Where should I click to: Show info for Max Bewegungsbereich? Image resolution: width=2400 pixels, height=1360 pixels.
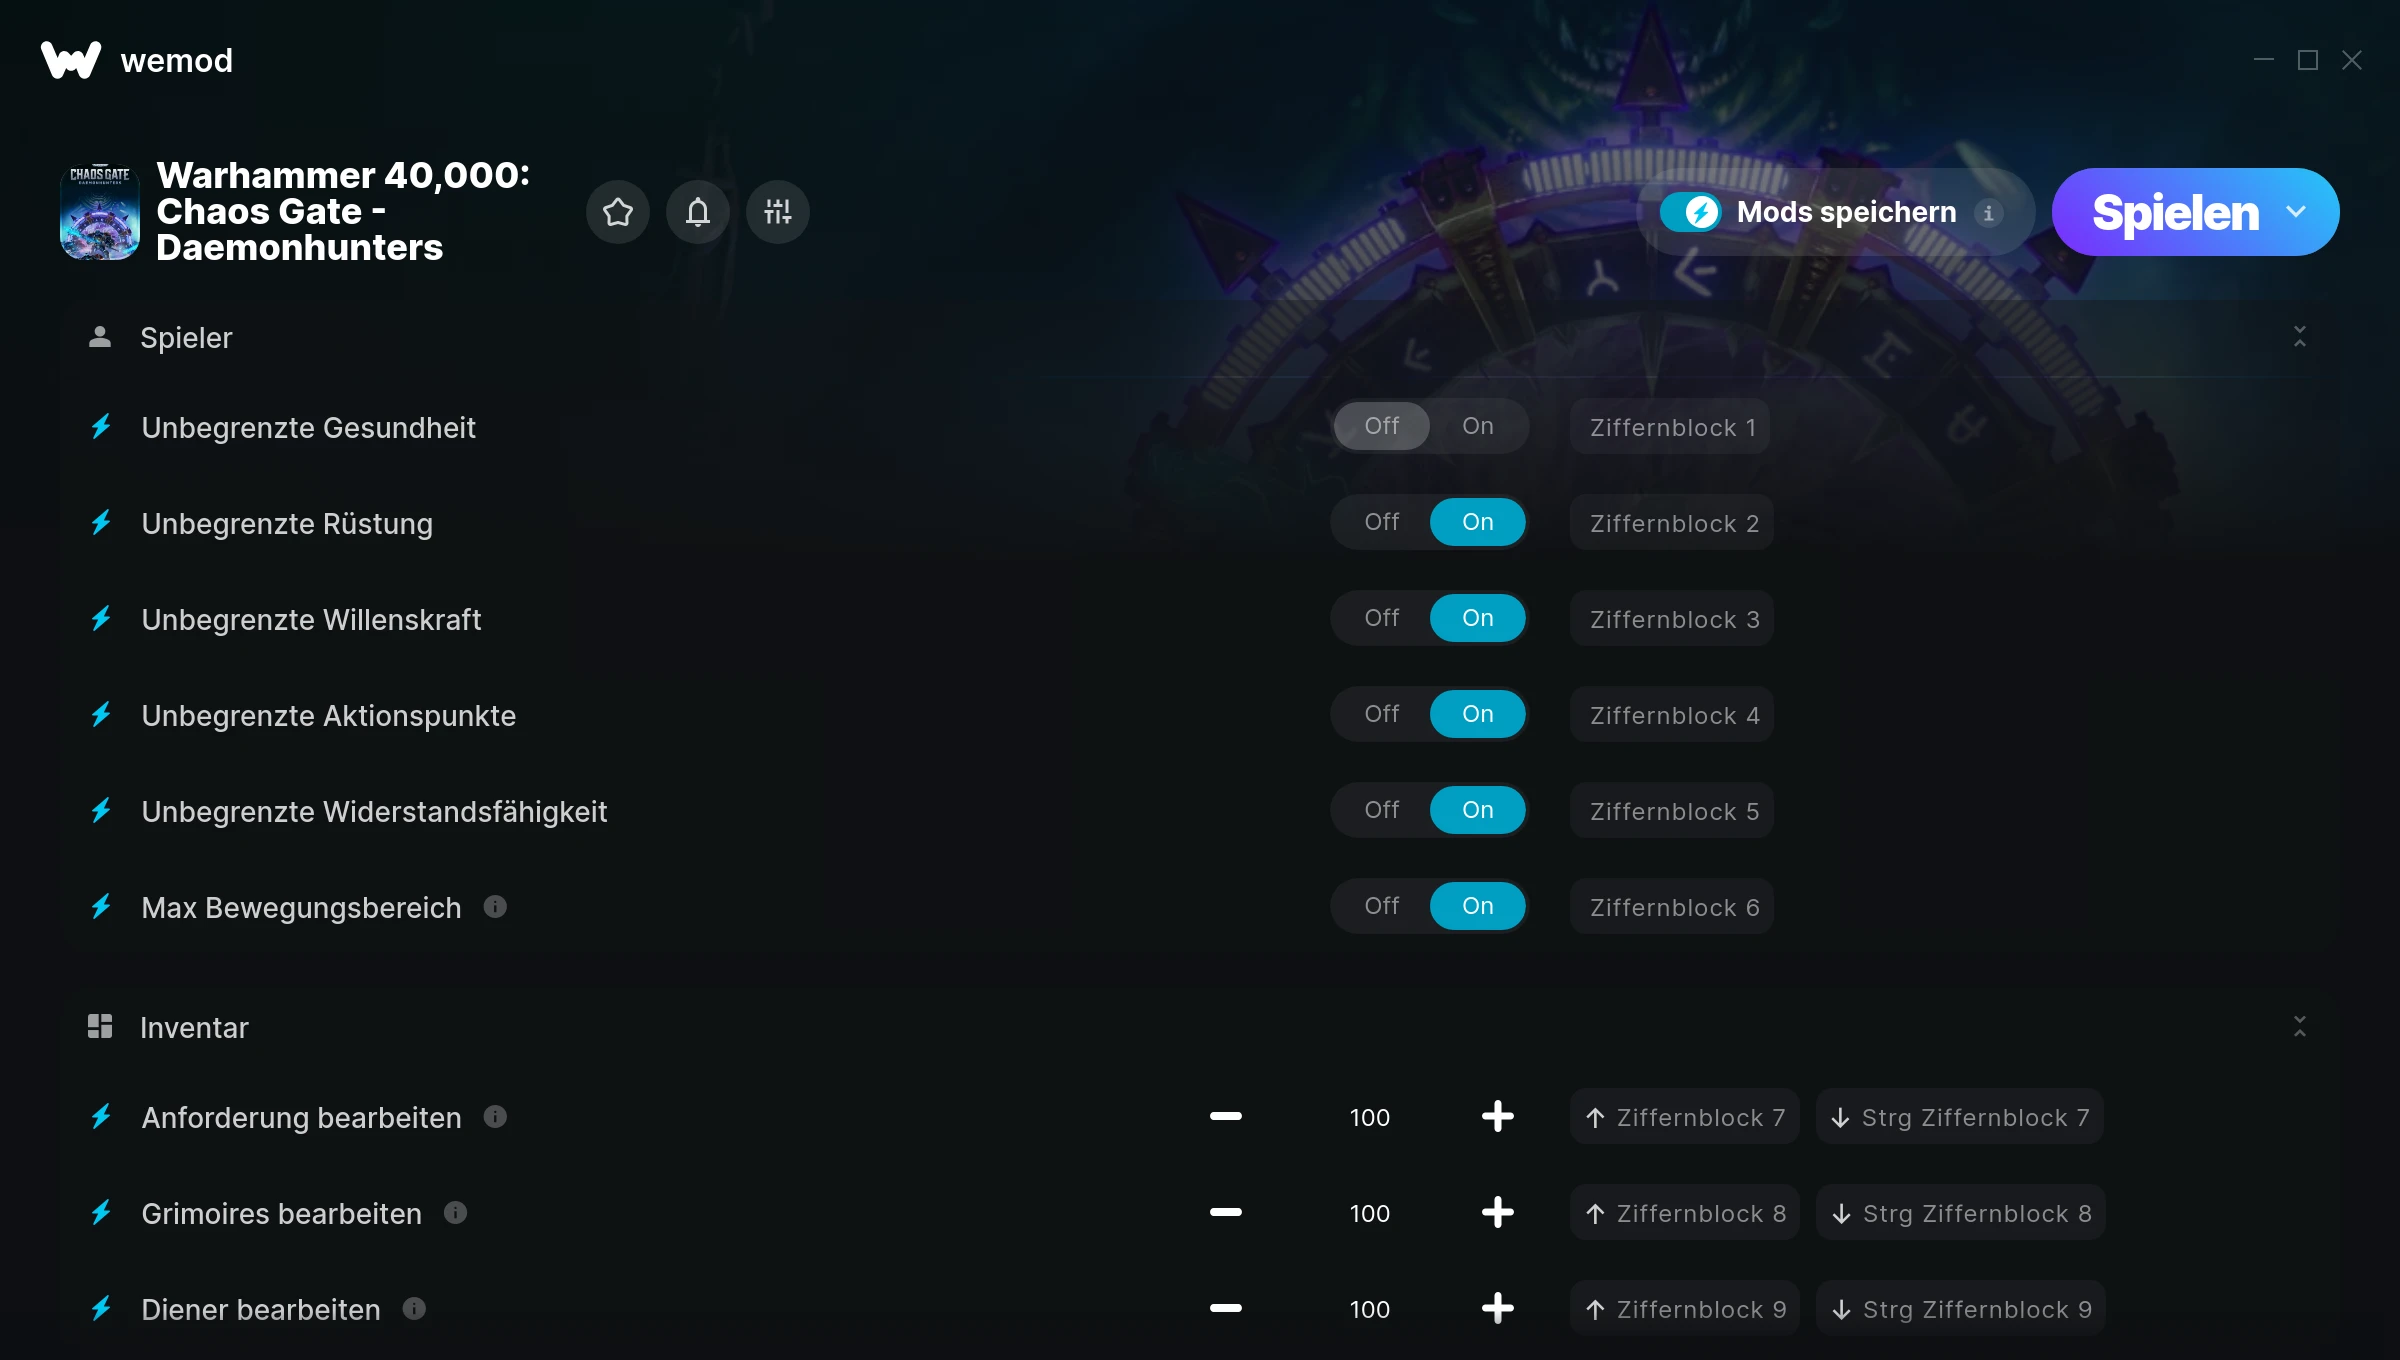point(495,907)
